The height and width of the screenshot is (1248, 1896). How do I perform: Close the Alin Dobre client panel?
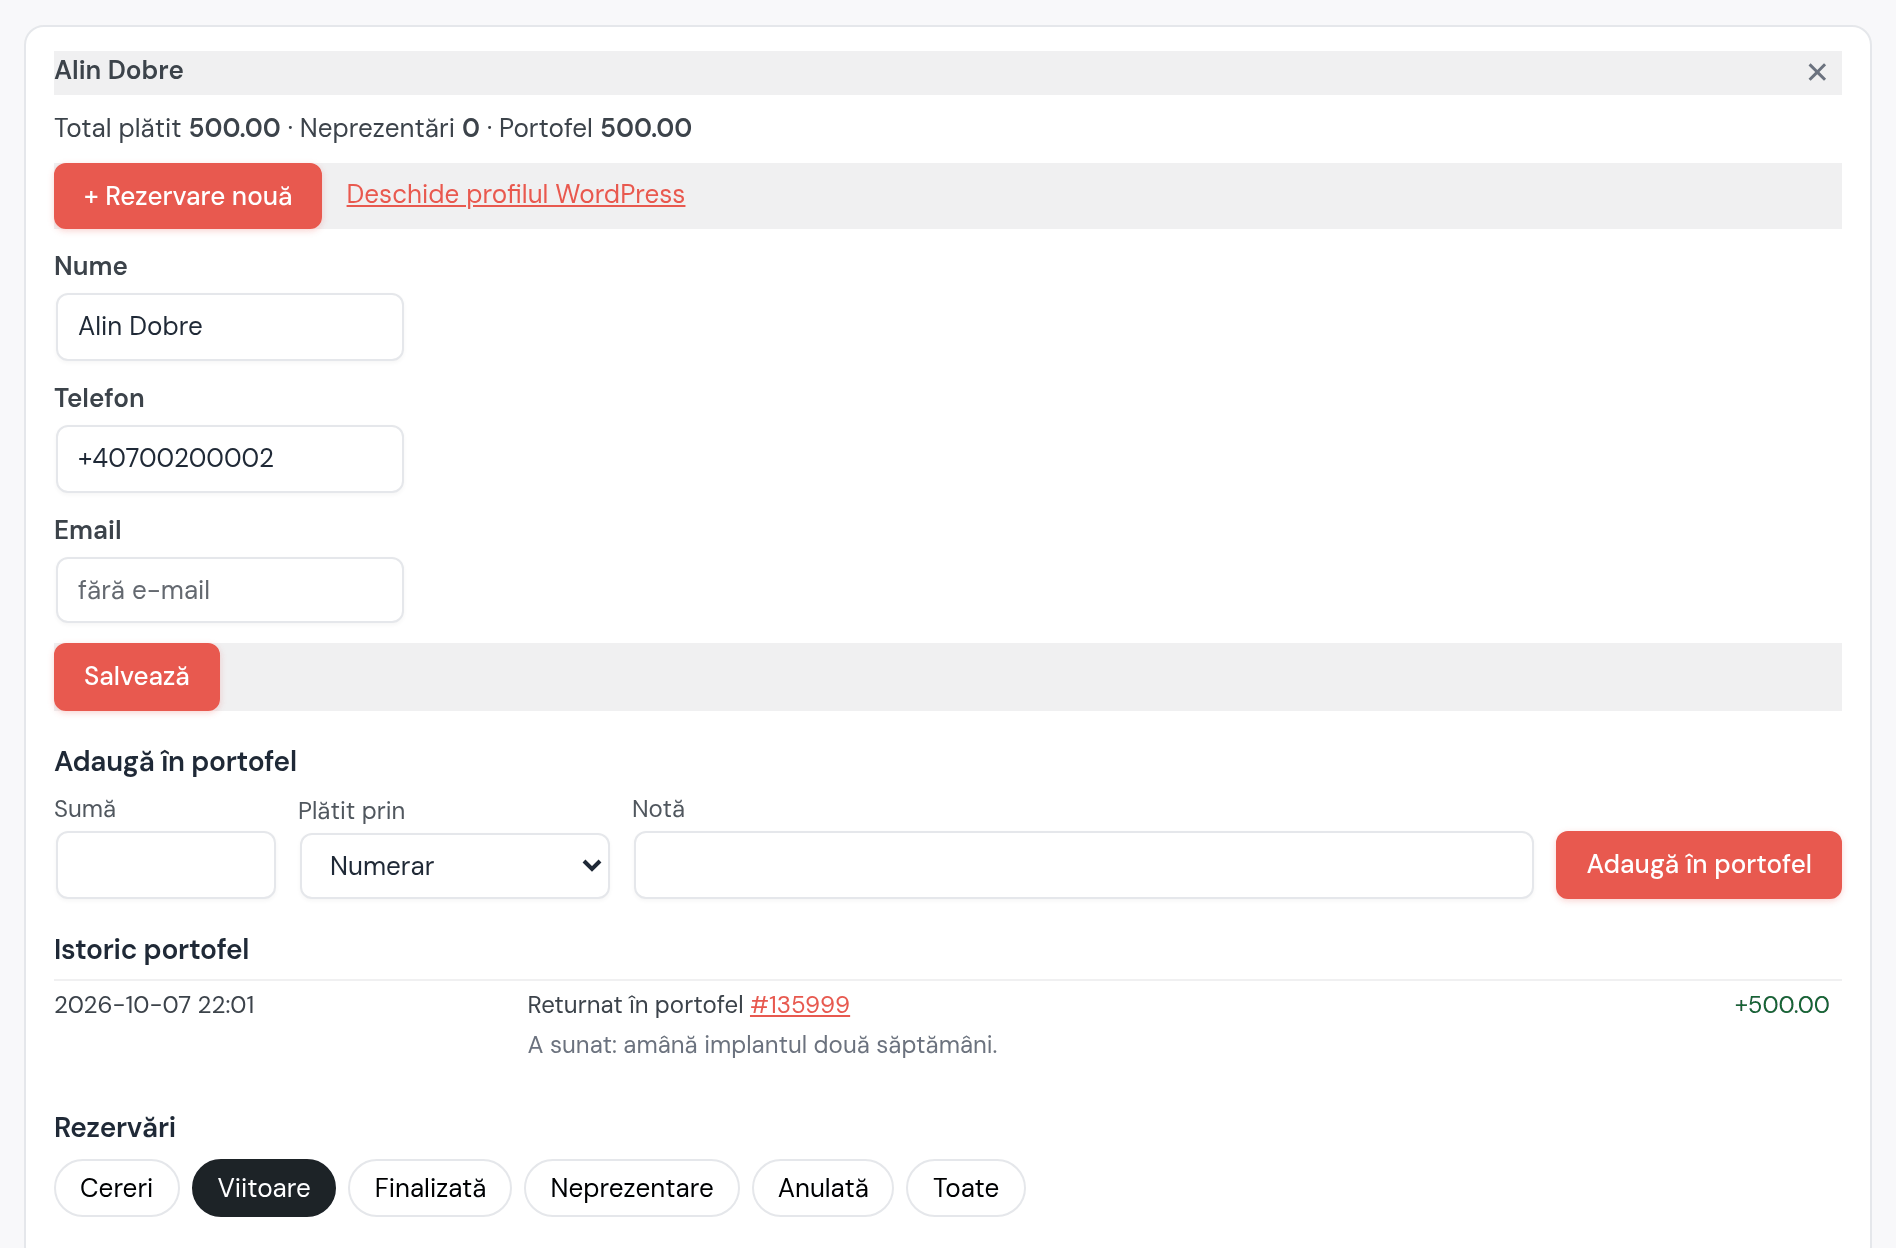point(1817,72)
